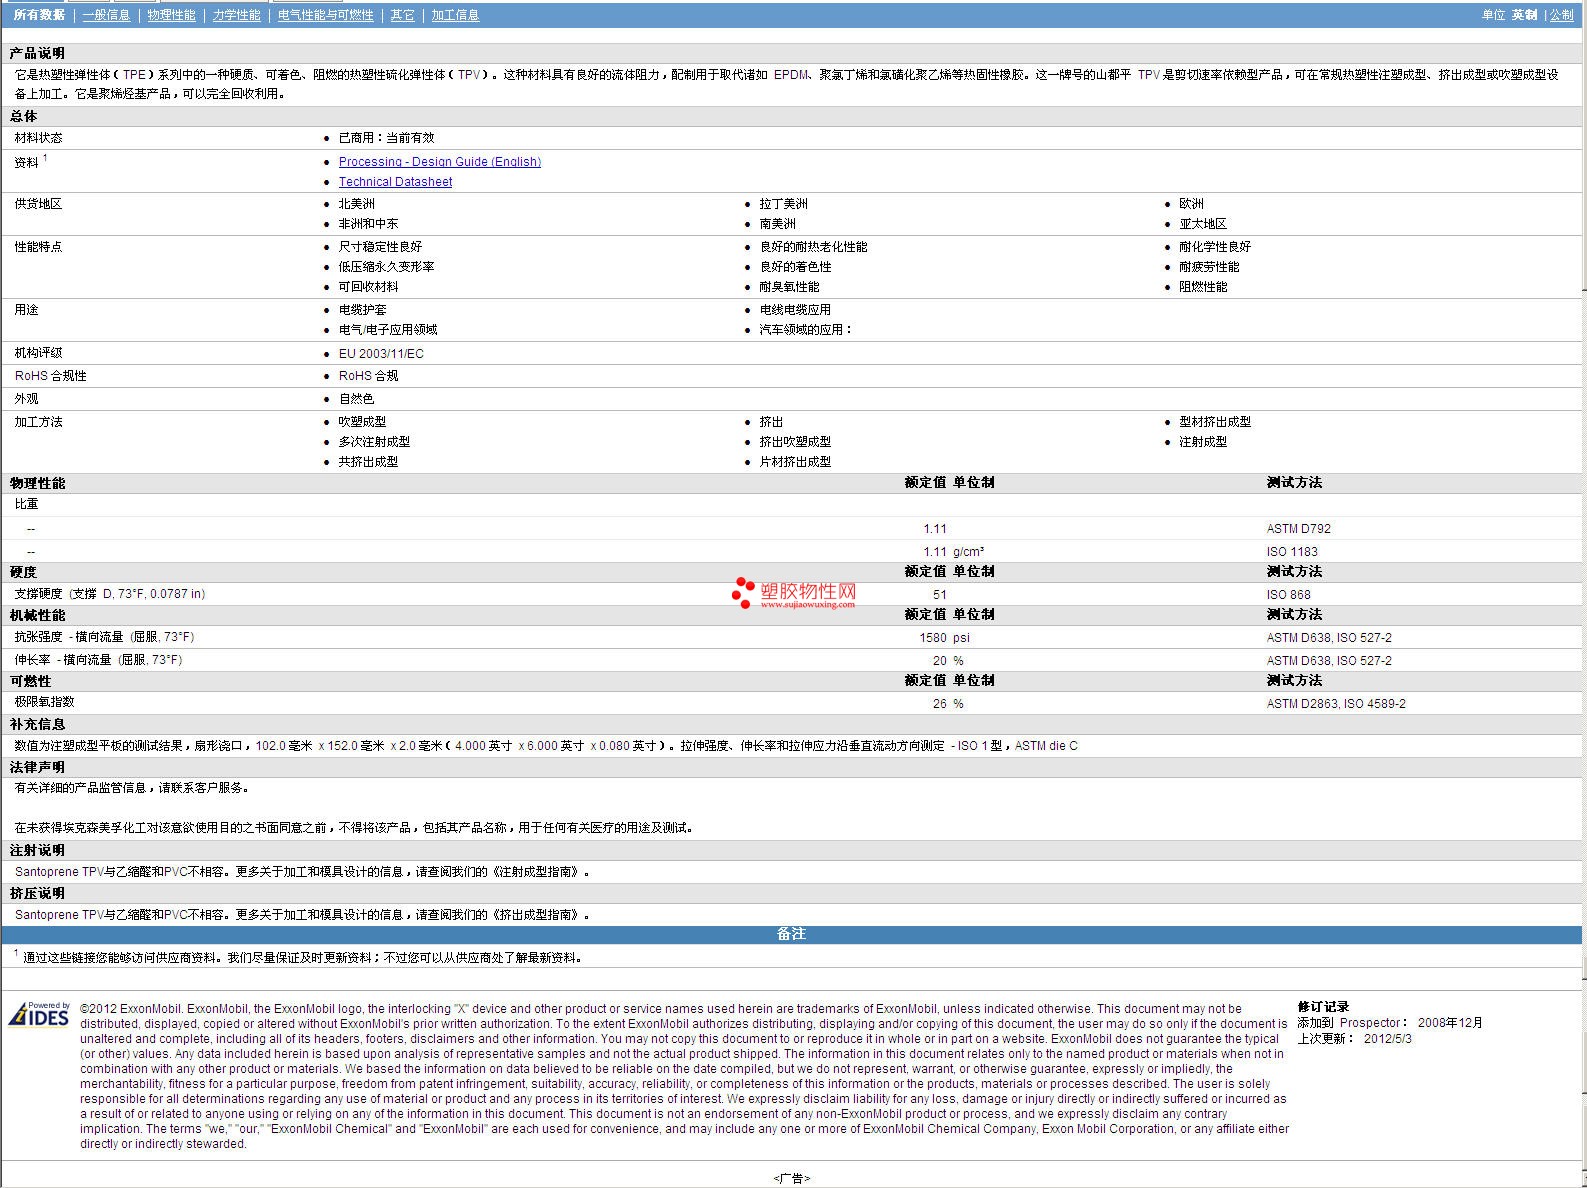Screen dimensions: 1587x1188
Task: Open the 一般信息 tab
Action: point(106,15)
